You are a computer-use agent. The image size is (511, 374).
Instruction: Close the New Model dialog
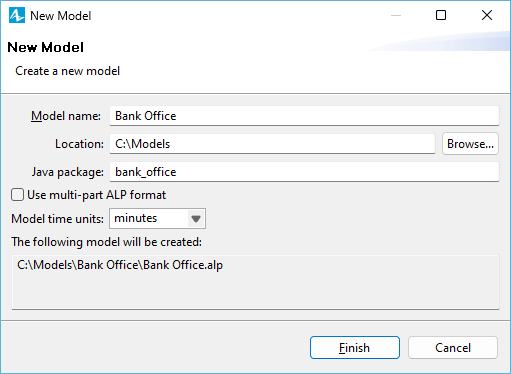pyautogui.click(x=487, y=15)
